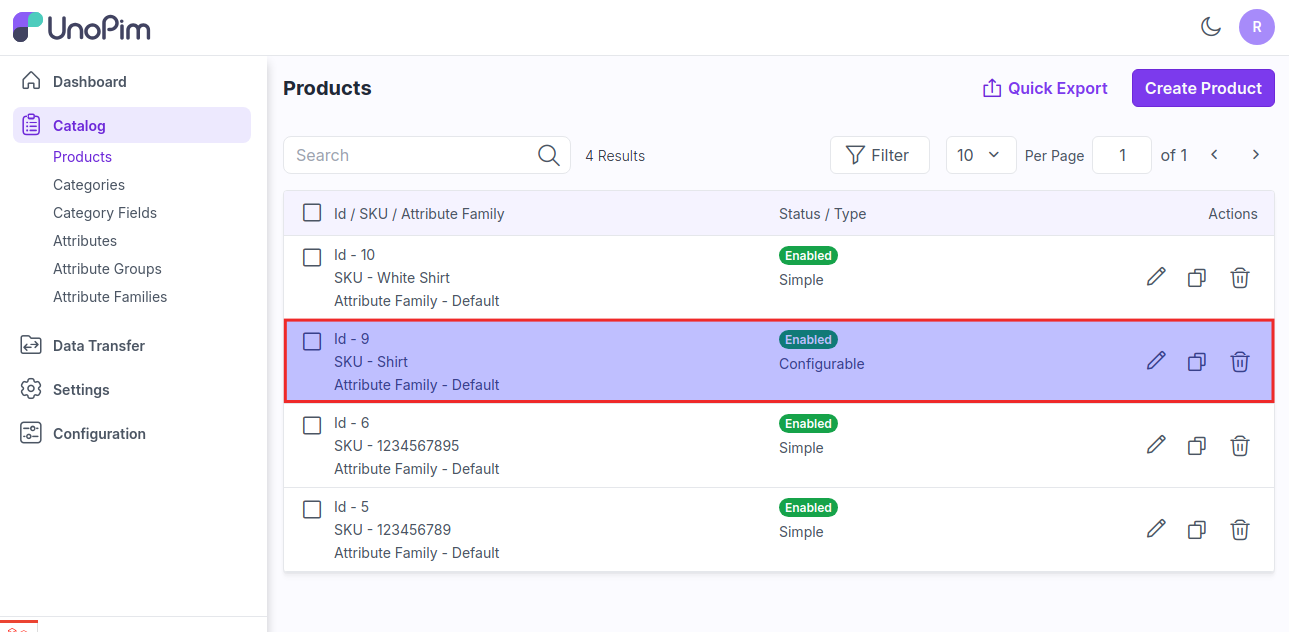Edit the product with Id 6
The image size is (1289, 632).
(x=1156, y=446)
